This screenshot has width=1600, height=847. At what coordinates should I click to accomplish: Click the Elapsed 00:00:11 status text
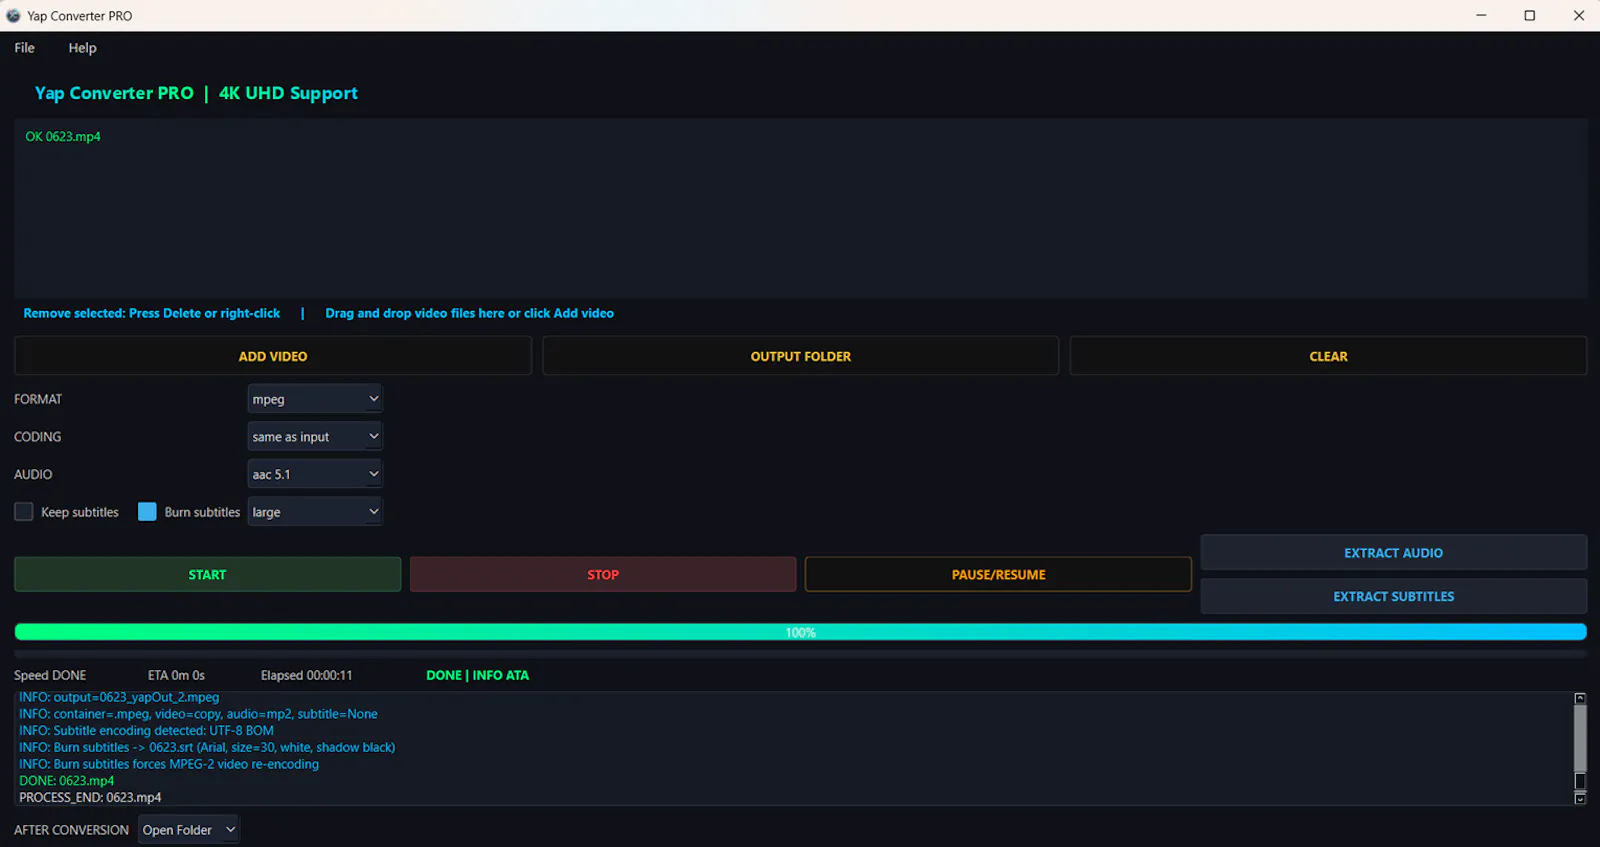point(306,676)
